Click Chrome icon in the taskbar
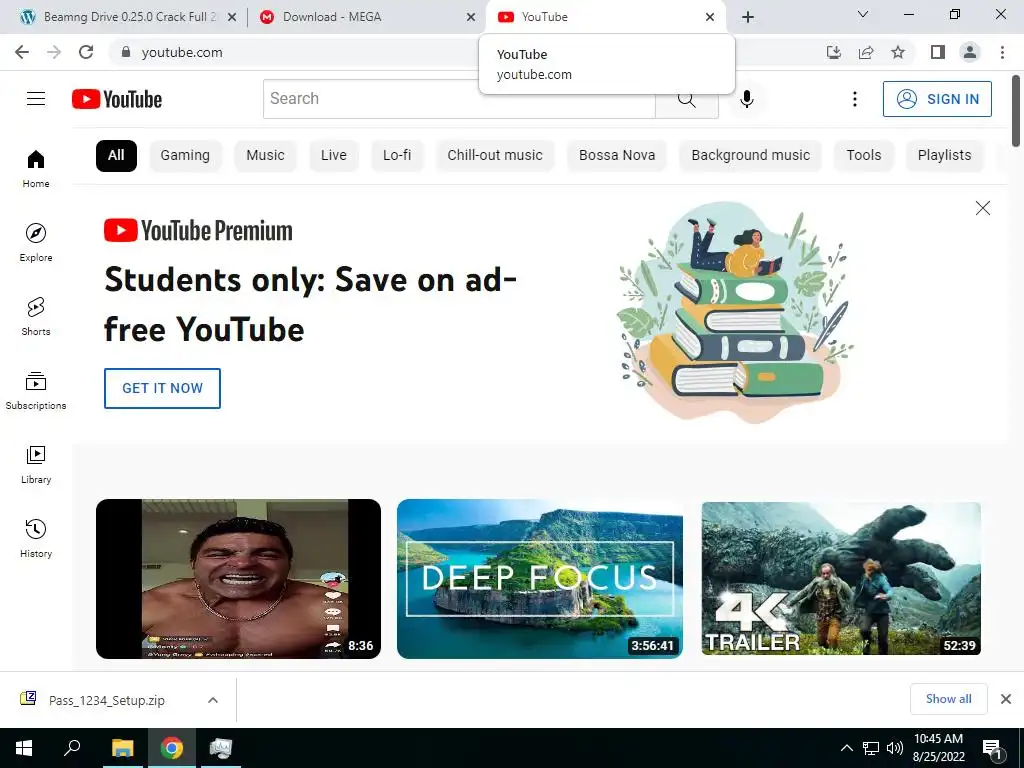 [x=172, y=748]
